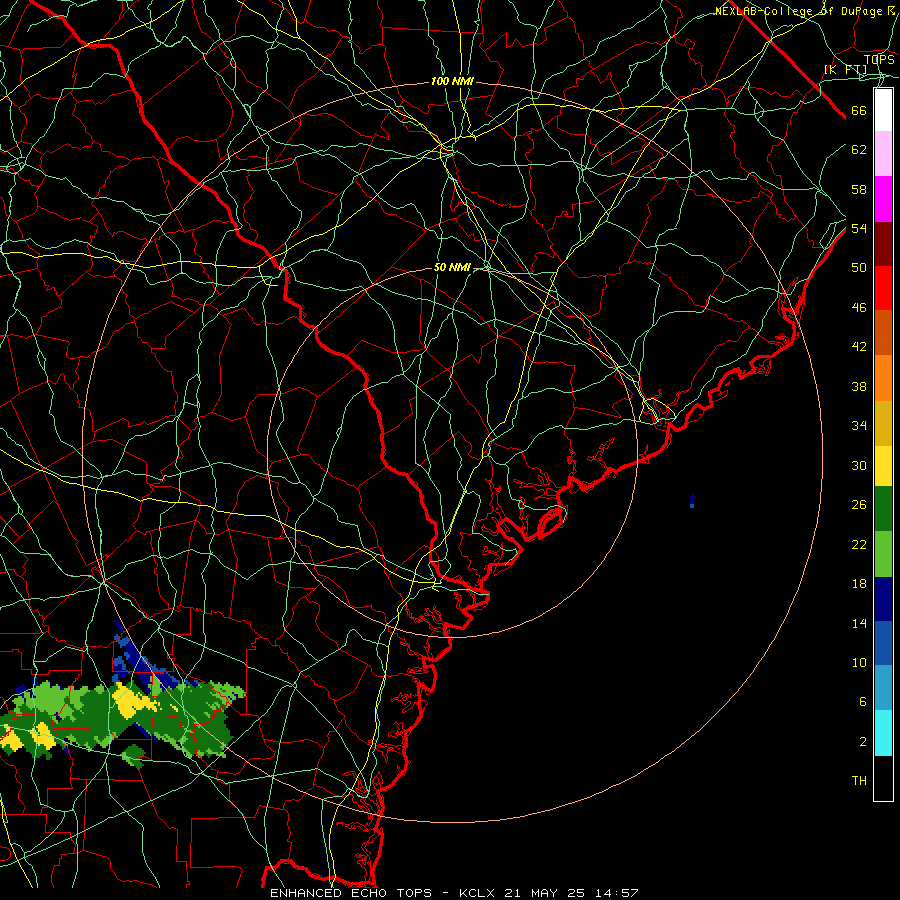Viewport: 900px width, 900px height.
Task: Click the navy blue legend swatch
Action: [883, 599]
